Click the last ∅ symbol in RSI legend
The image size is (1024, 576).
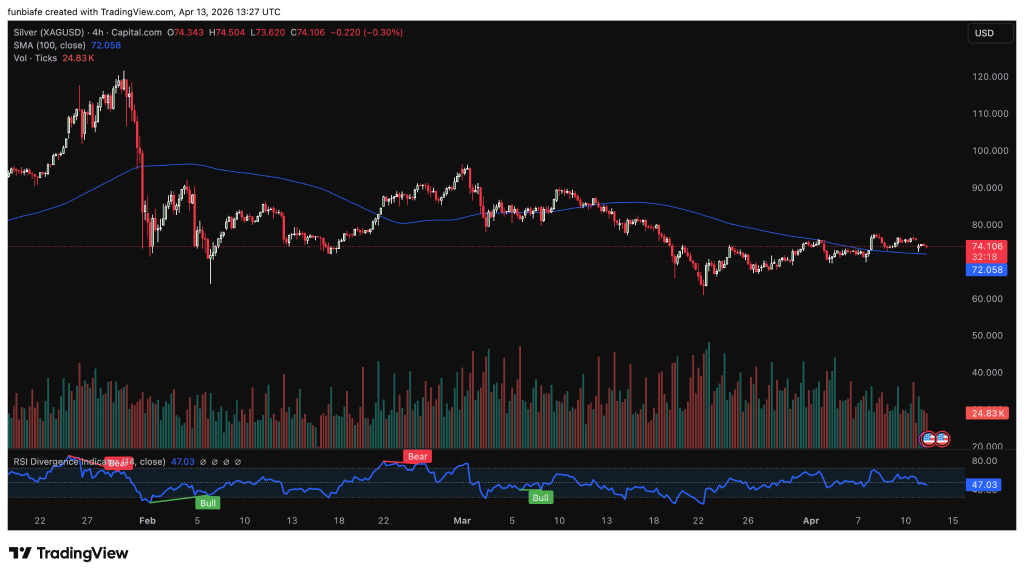[238, 462]
